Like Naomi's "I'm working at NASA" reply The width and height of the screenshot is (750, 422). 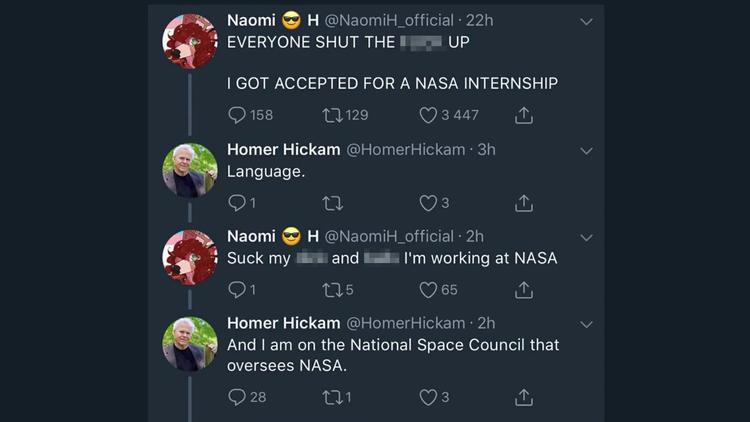(428, 290)
